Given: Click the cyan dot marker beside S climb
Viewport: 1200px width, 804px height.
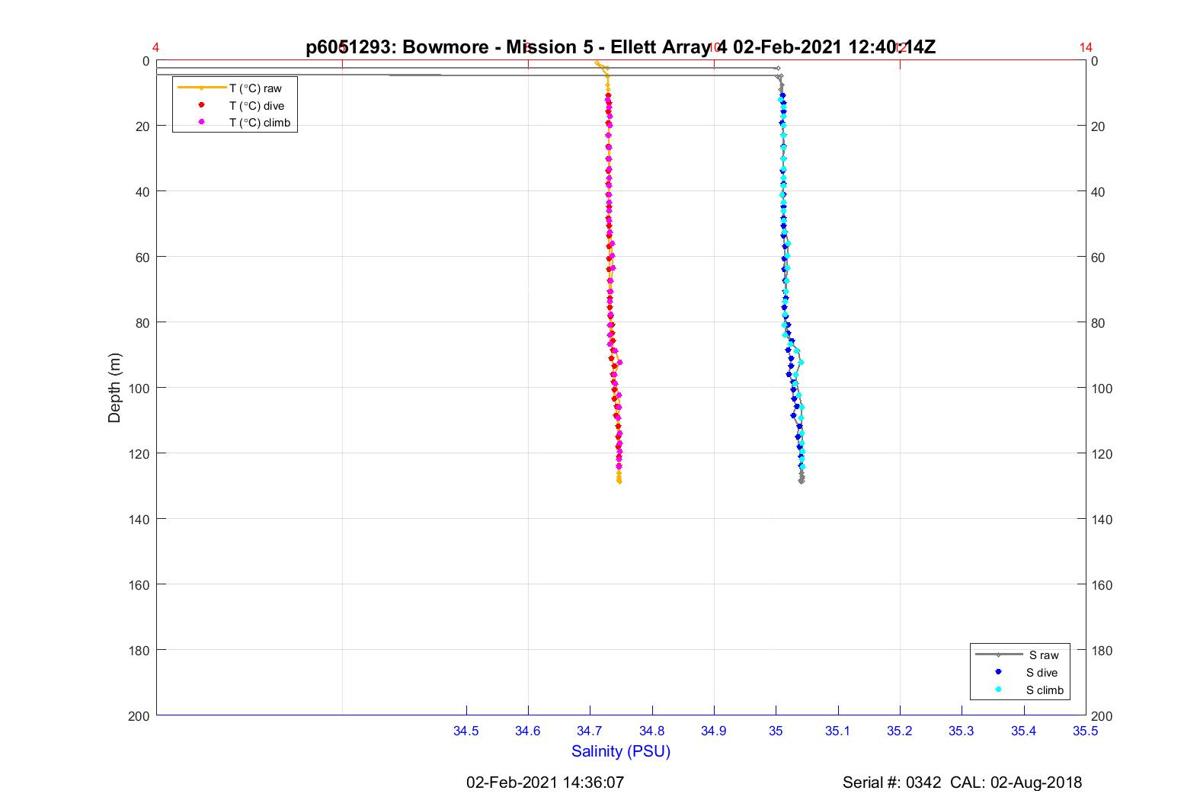Looking at the screenshot, I should tap(999, 690).
